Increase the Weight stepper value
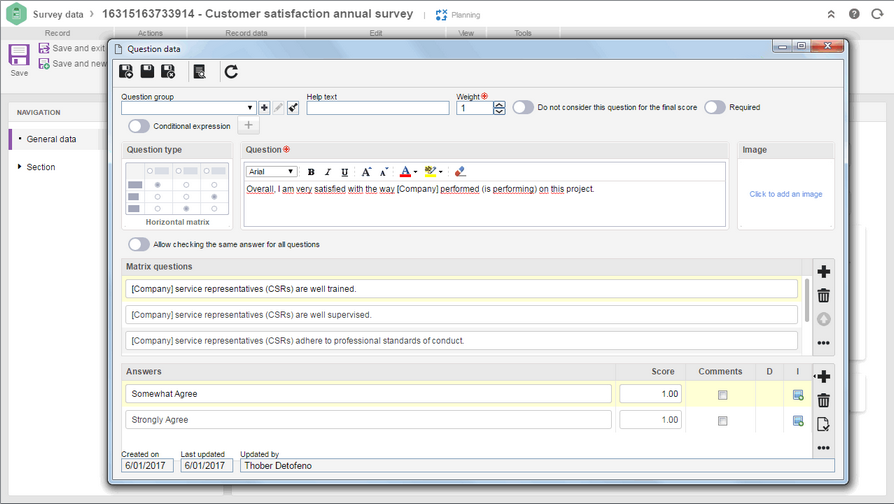 [499, 104]
